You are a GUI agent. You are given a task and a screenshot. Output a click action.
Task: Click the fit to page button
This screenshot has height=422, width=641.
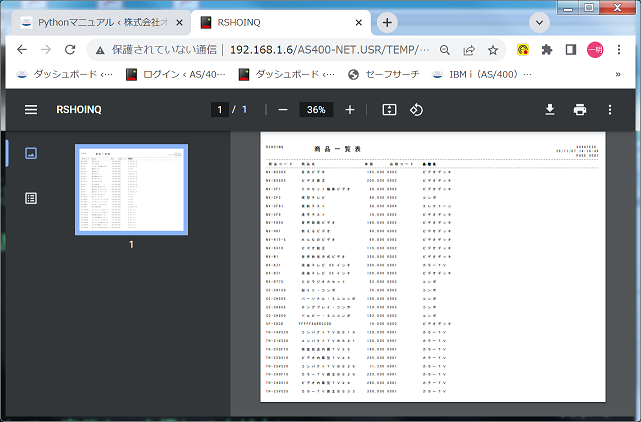389,109
